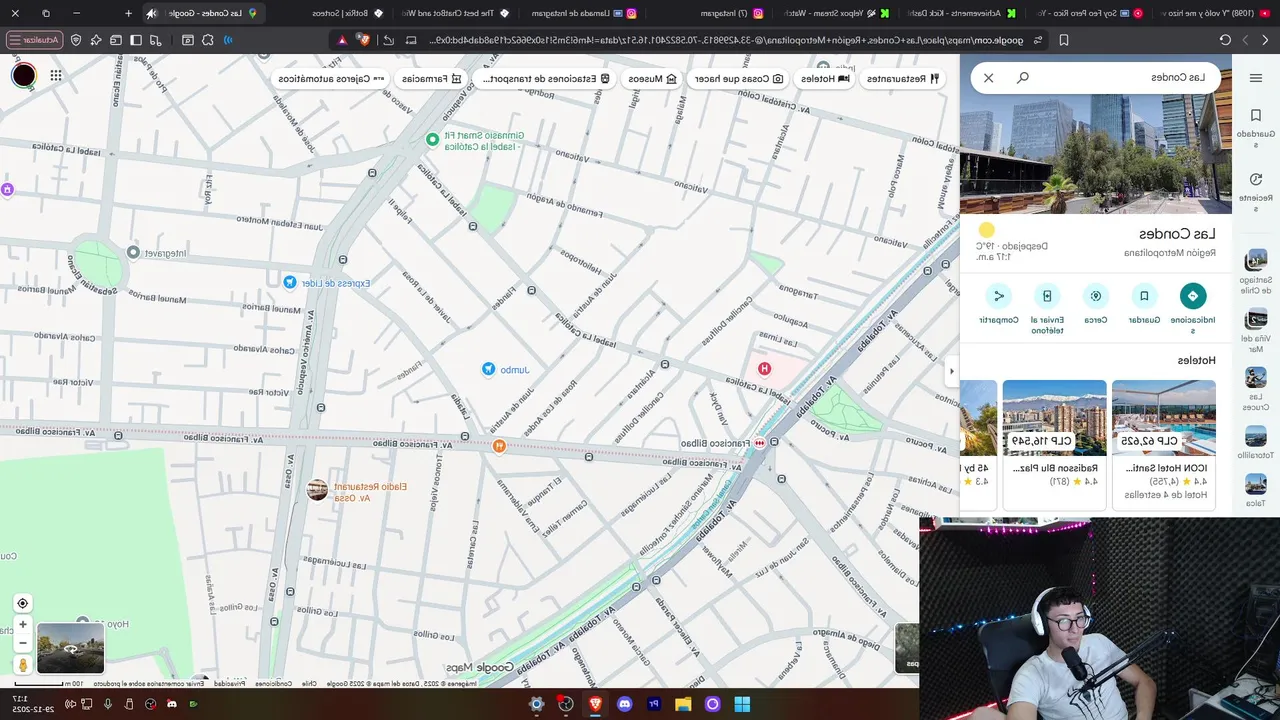Click the Jumbo store pin
The height and width of the screenshot is (720, 1280).
[x=488, y=370]
